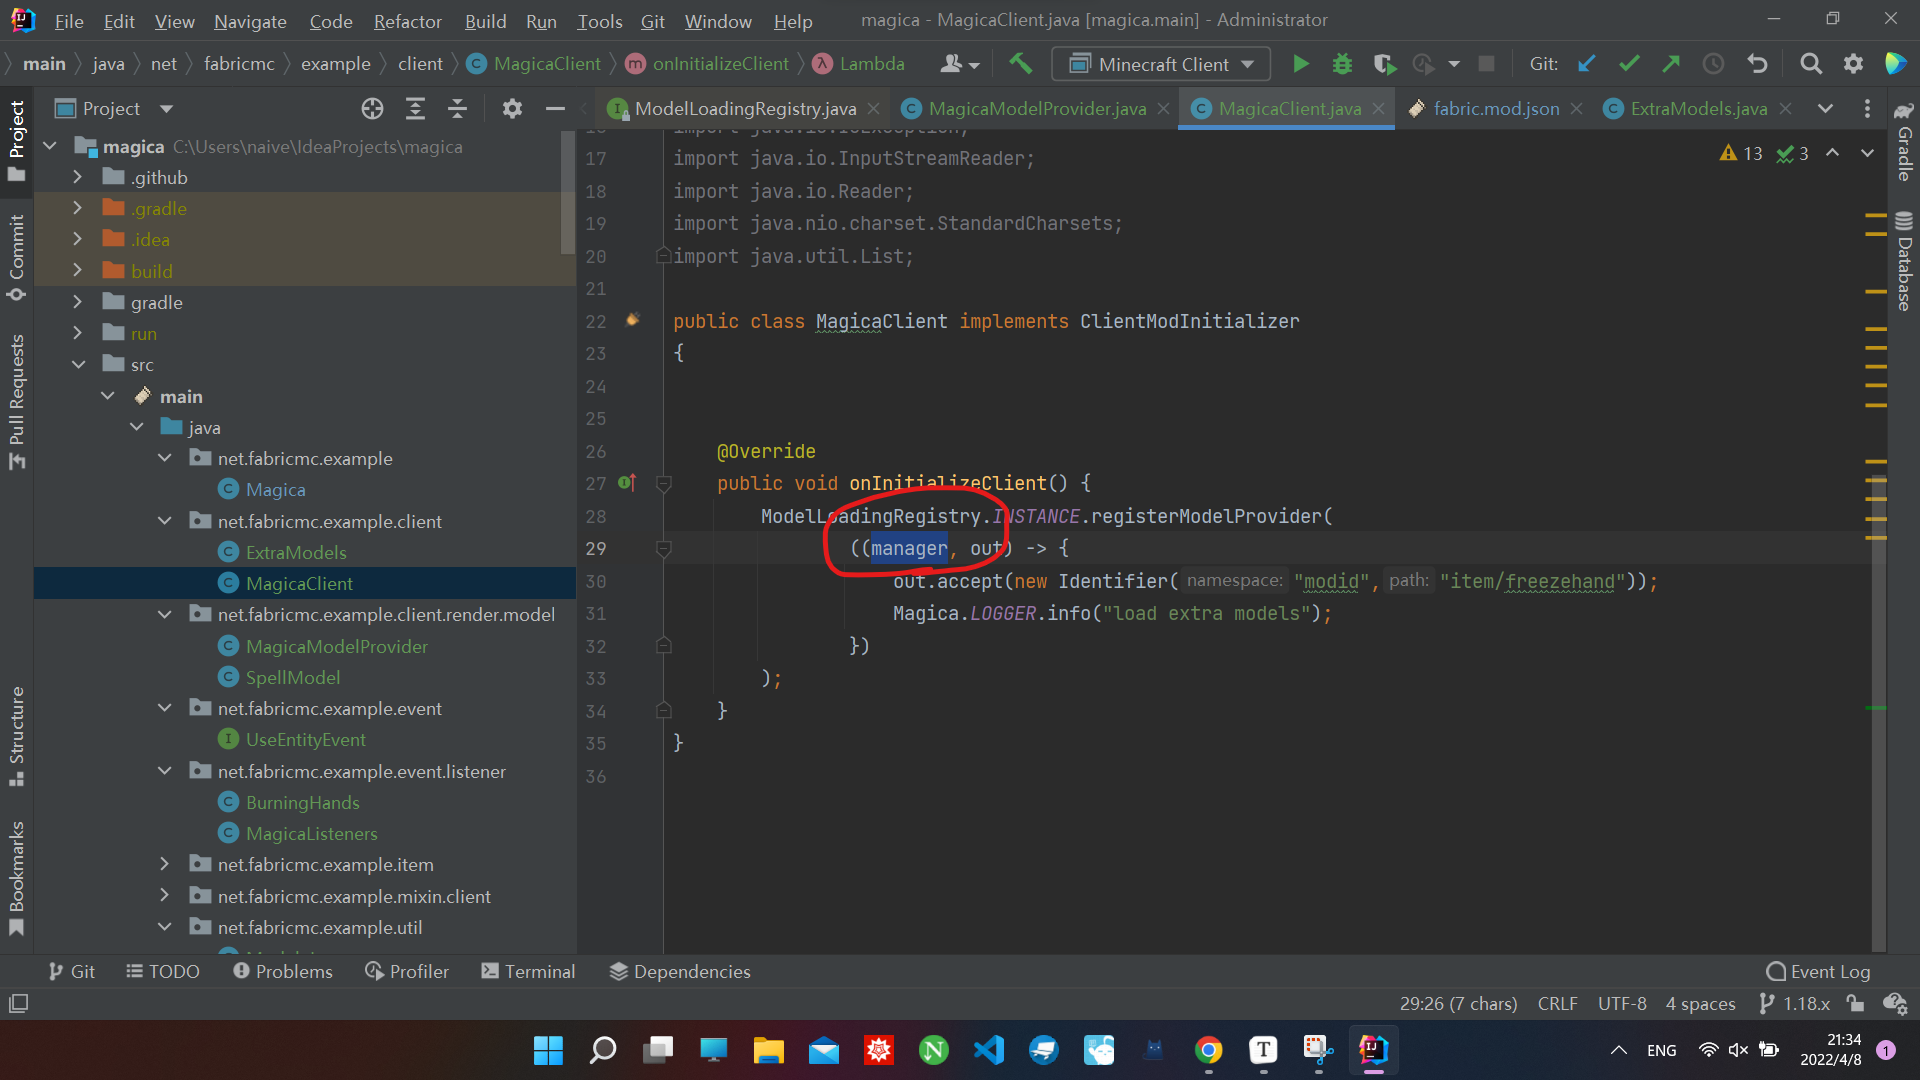Viewport: 1920px width, 1080px height.
Task: Push commits using the Git push arrow
Action: 1671,63
